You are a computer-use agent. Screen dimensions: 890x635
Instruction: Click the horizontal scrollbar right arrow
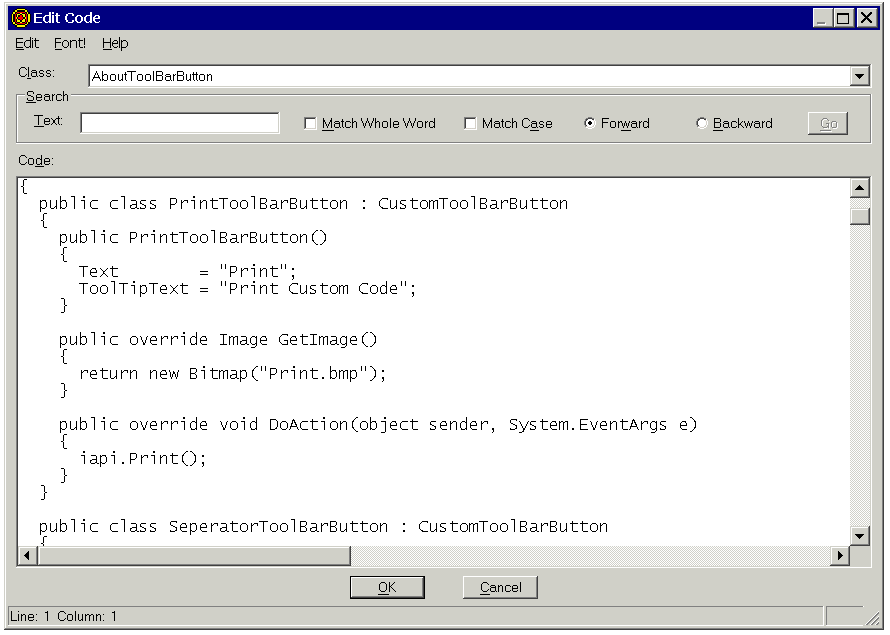(840, 556)
